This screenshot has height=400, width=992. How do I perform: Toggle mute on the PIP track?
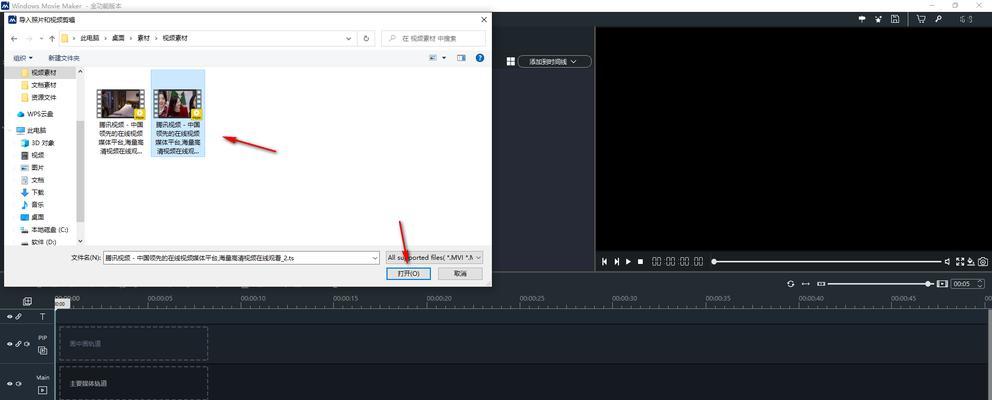click(x=27, y=344)
